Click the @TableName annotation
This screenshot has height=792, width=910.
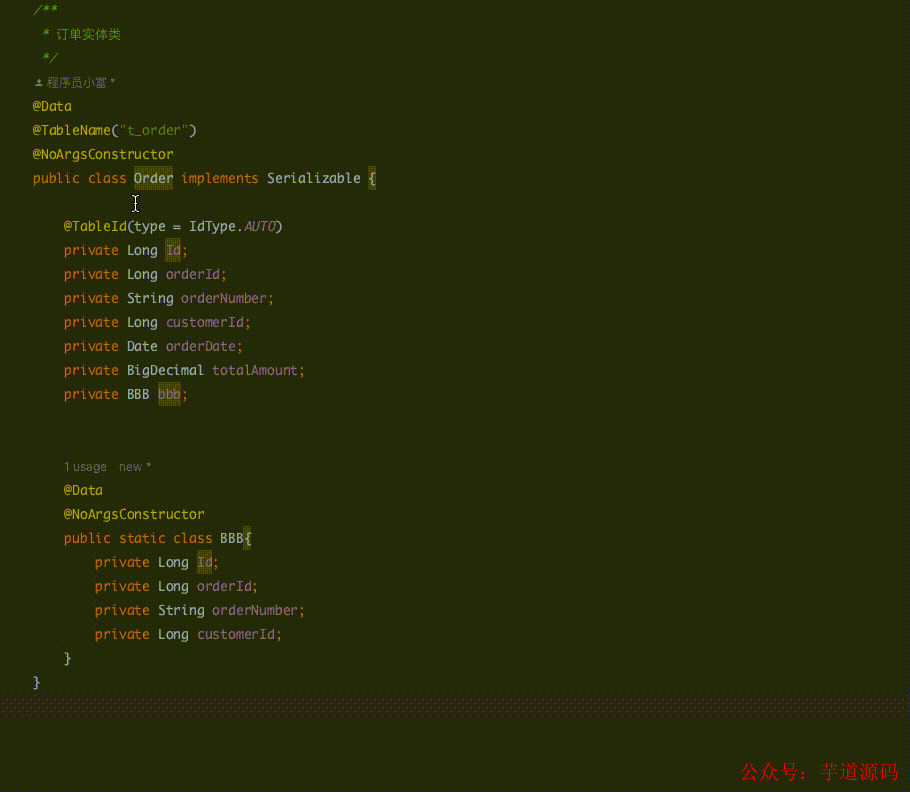[x=76, y=130]
